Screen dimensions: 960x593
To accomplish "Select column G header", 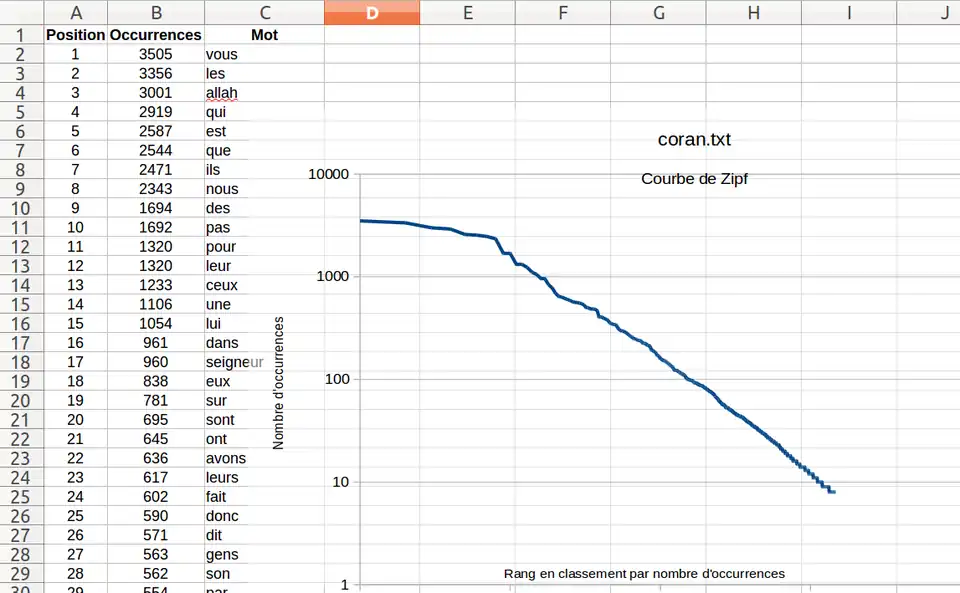I will [x=658, y=12].
